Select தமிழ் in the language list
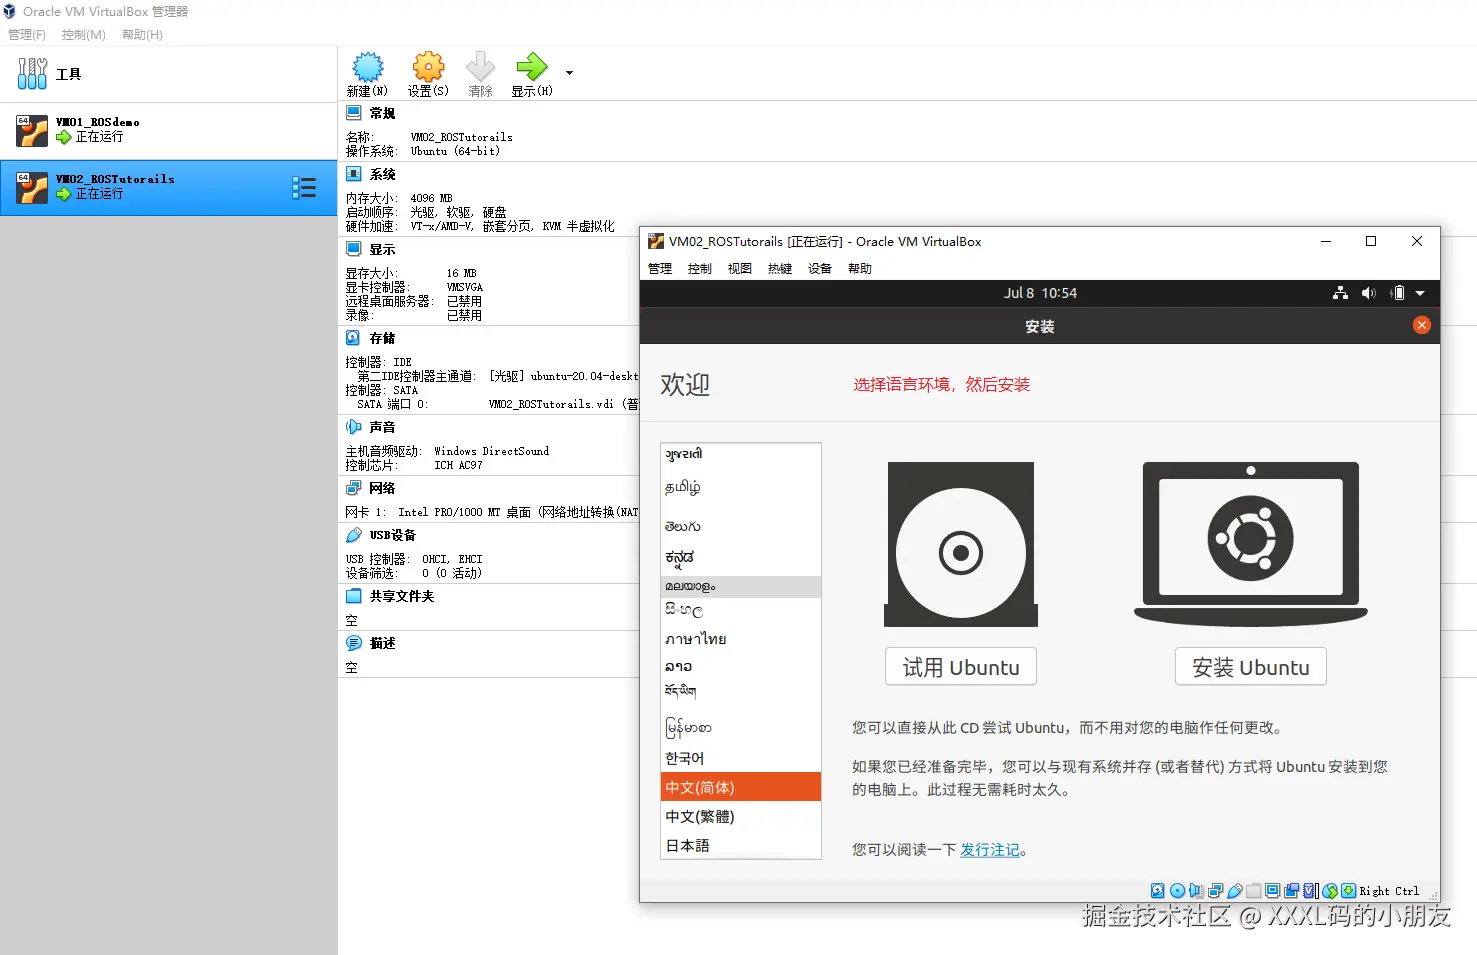1477x955 pixels. click(741, 488)
